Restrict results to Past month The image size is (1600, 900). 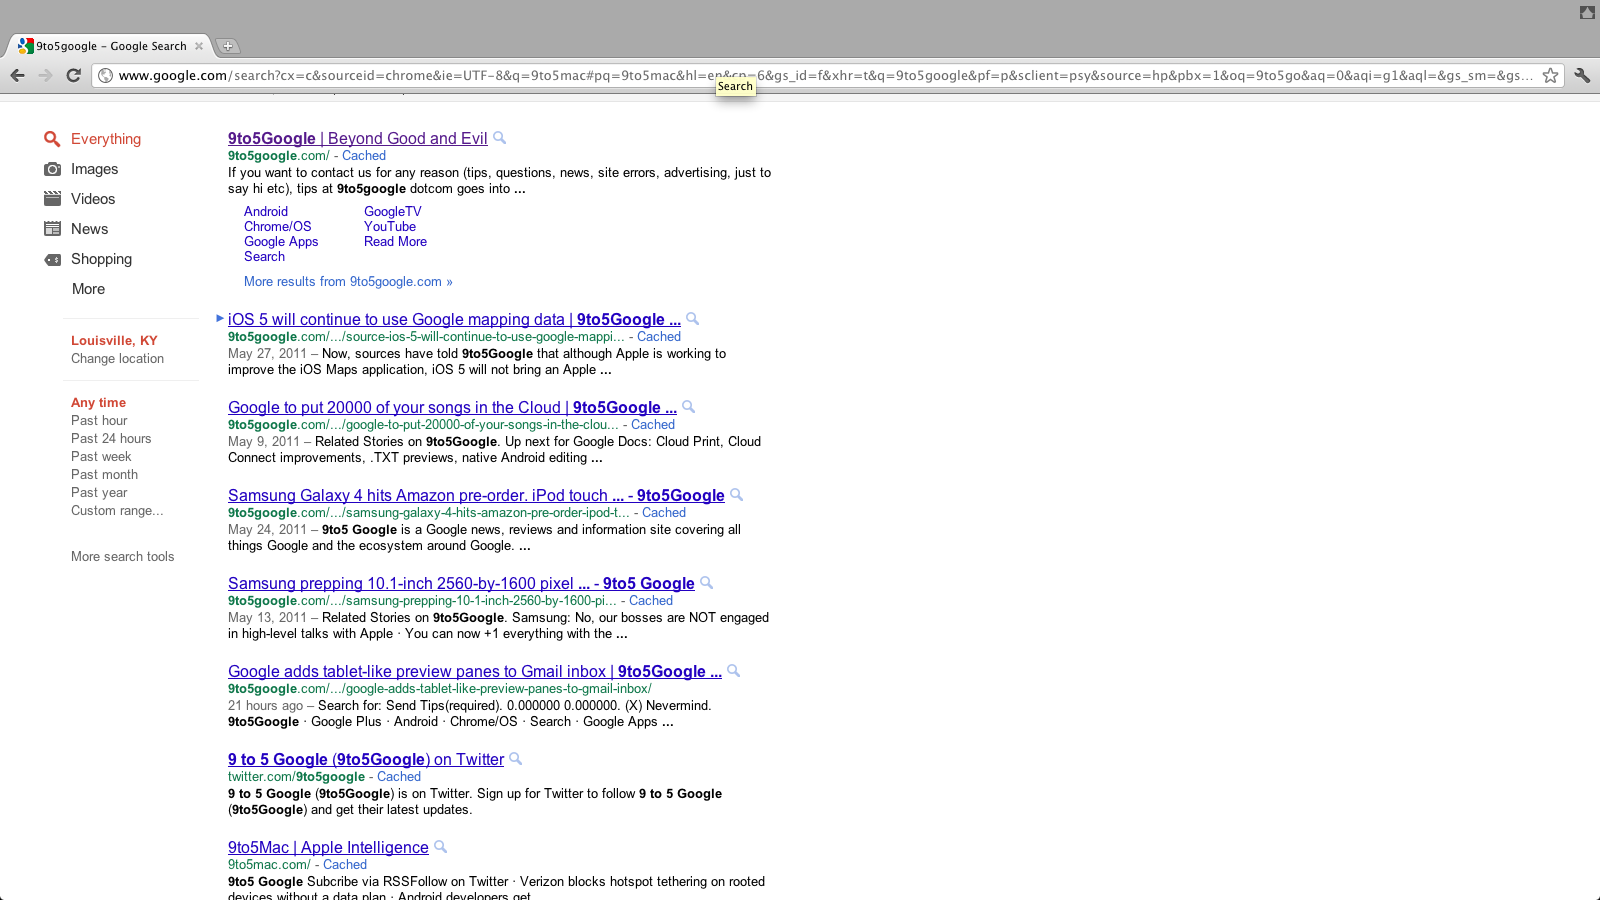pyautogui.click(x=104, y=475)
